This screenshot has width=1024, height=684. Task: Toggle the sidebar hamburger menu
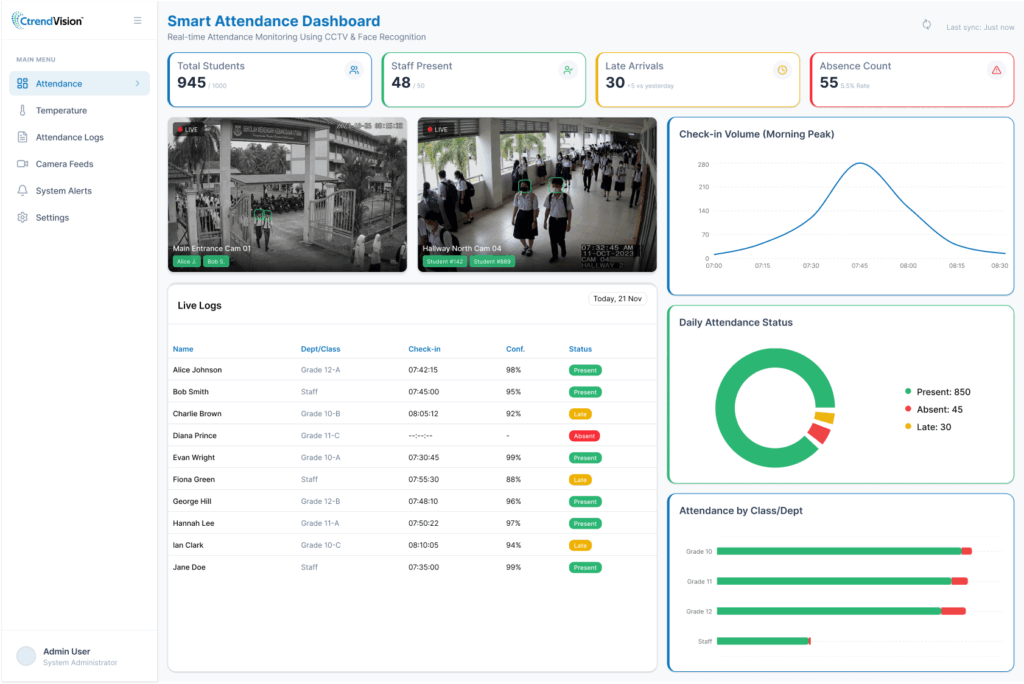coord(137,18)
